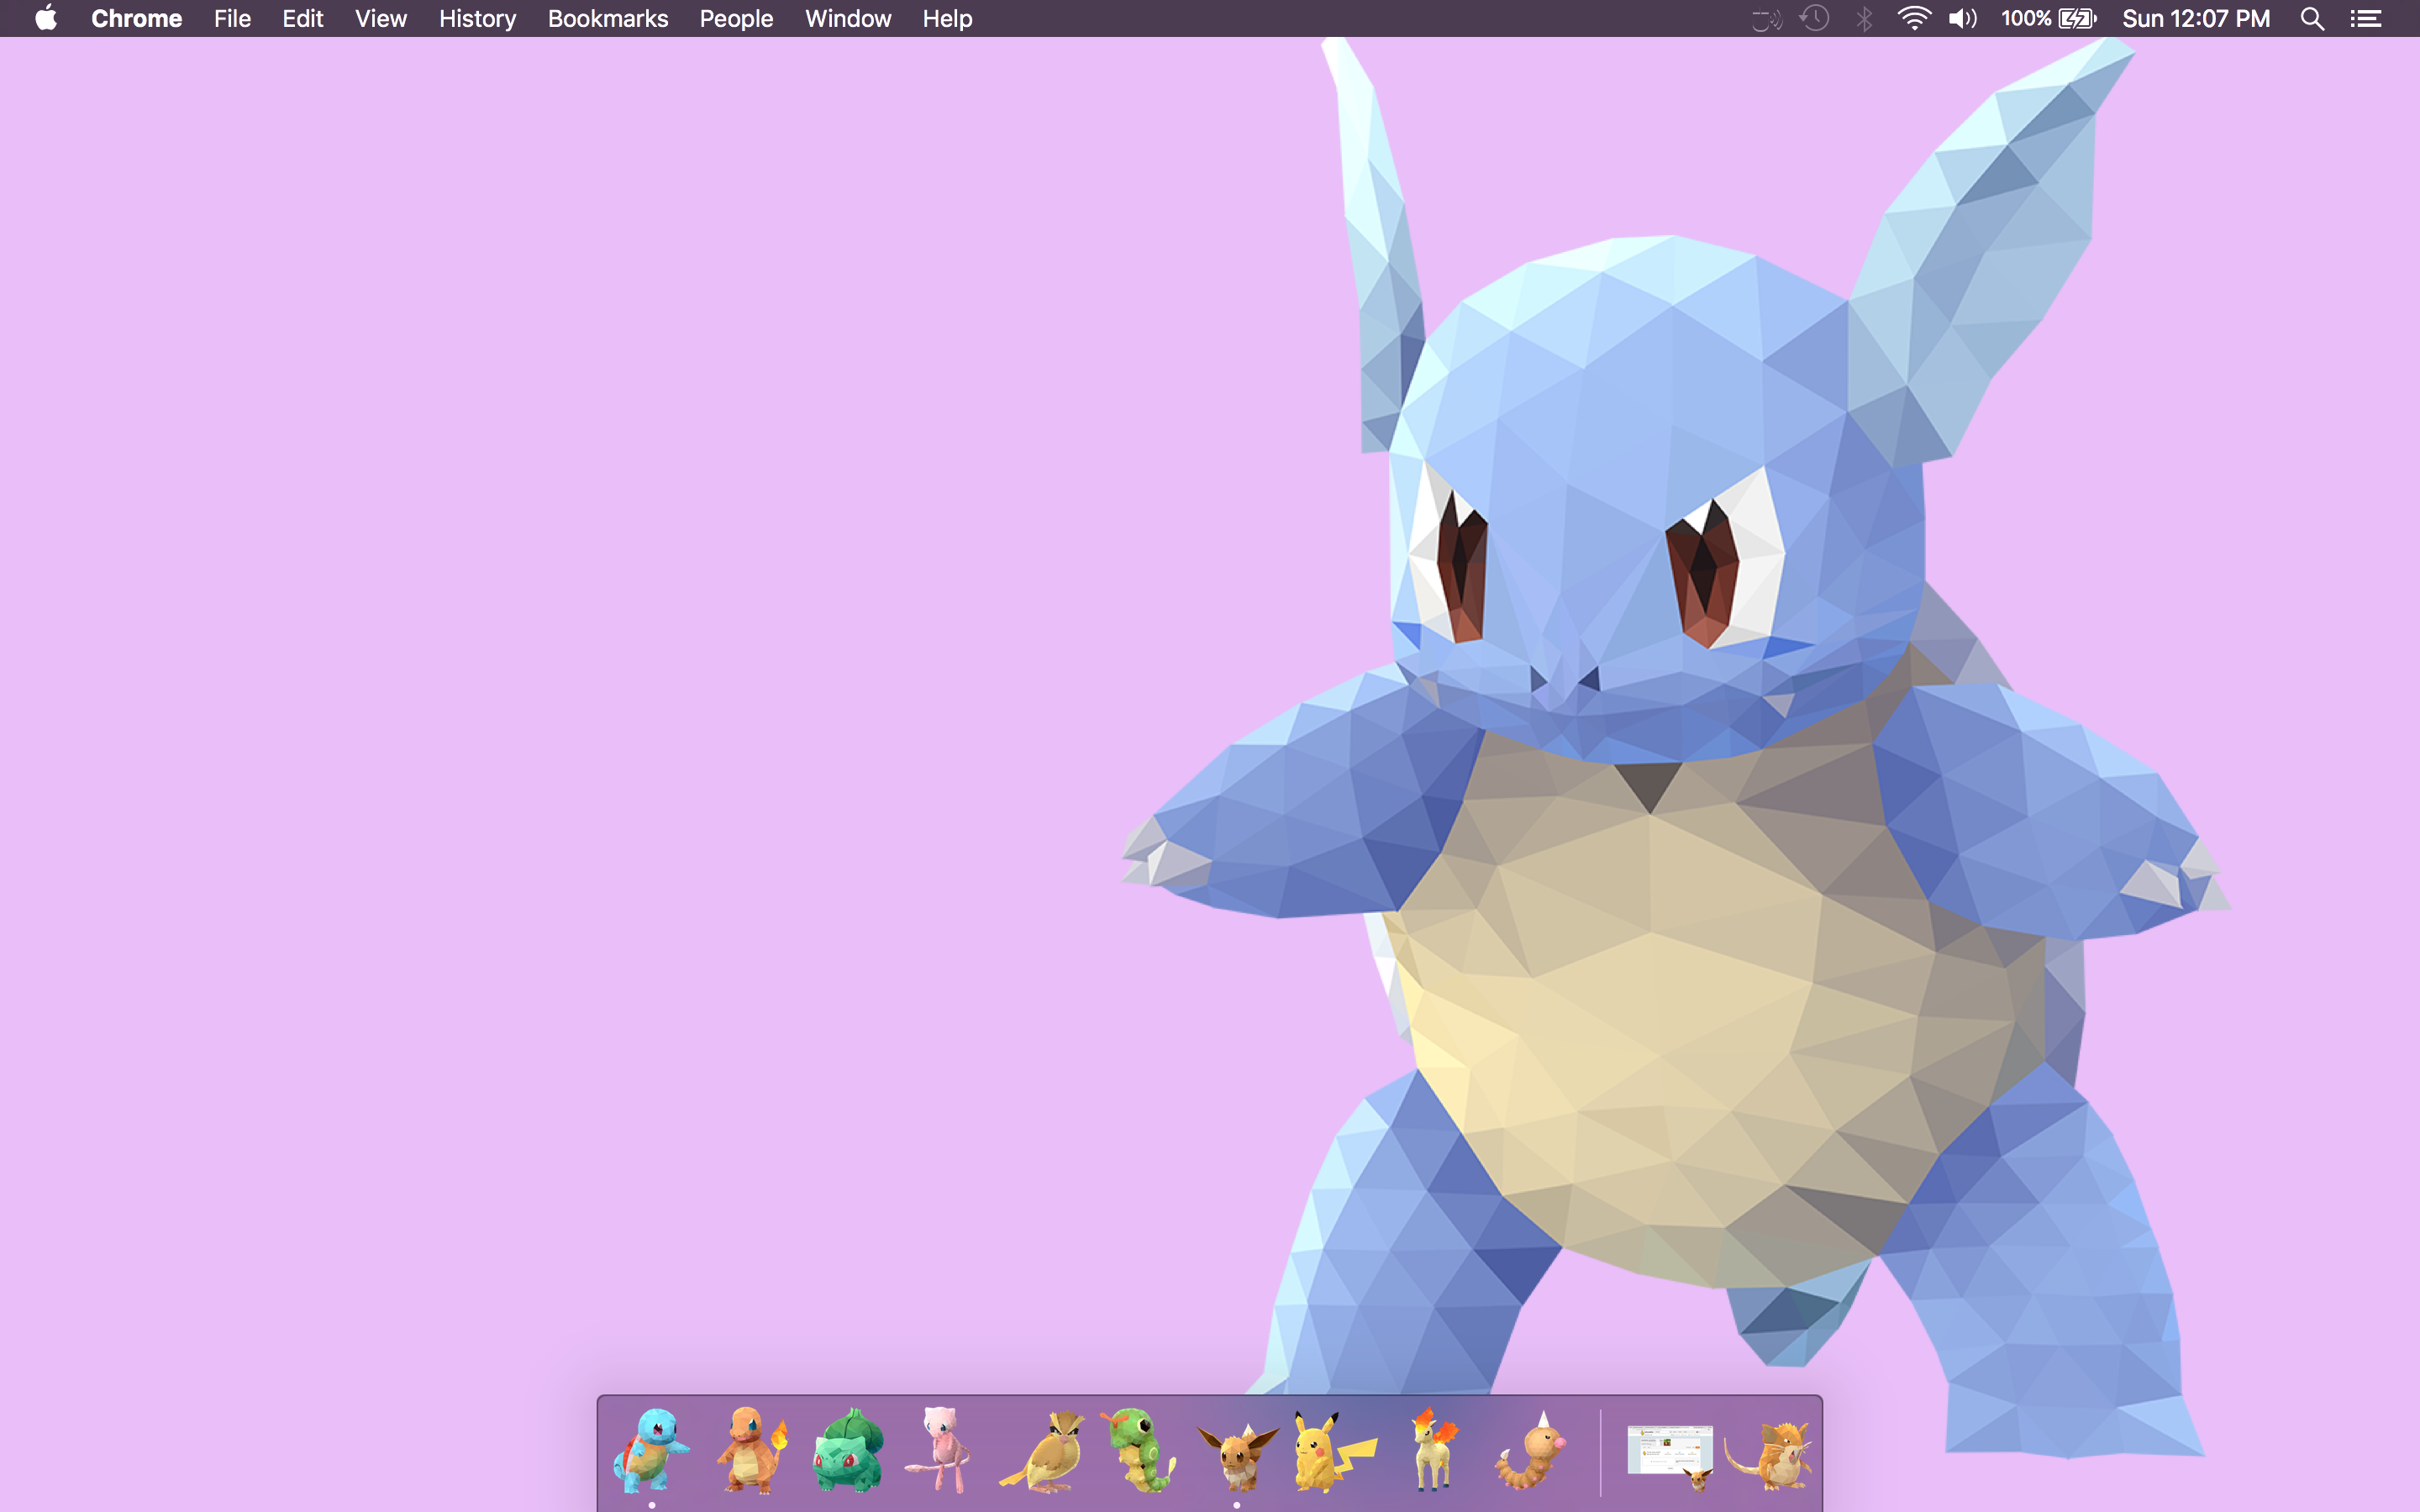Open the Charmander dock app
Screen dimensions: 2420x1512
click(x=750, y=1450)
